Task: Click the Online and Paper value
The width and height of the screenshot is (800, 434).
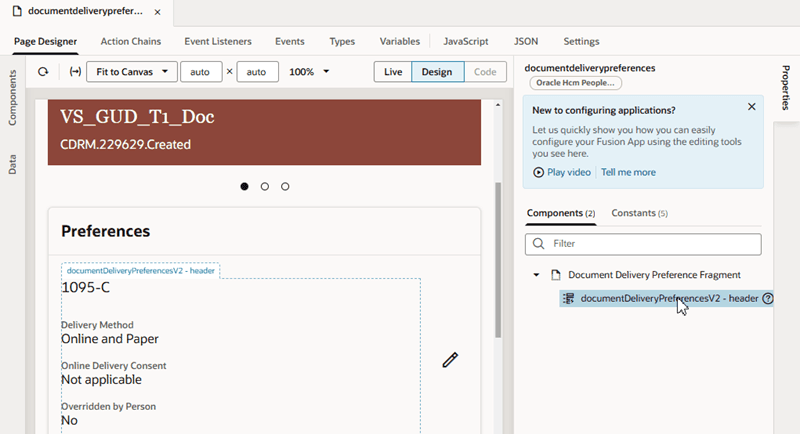Action: [x=110, y=339]
